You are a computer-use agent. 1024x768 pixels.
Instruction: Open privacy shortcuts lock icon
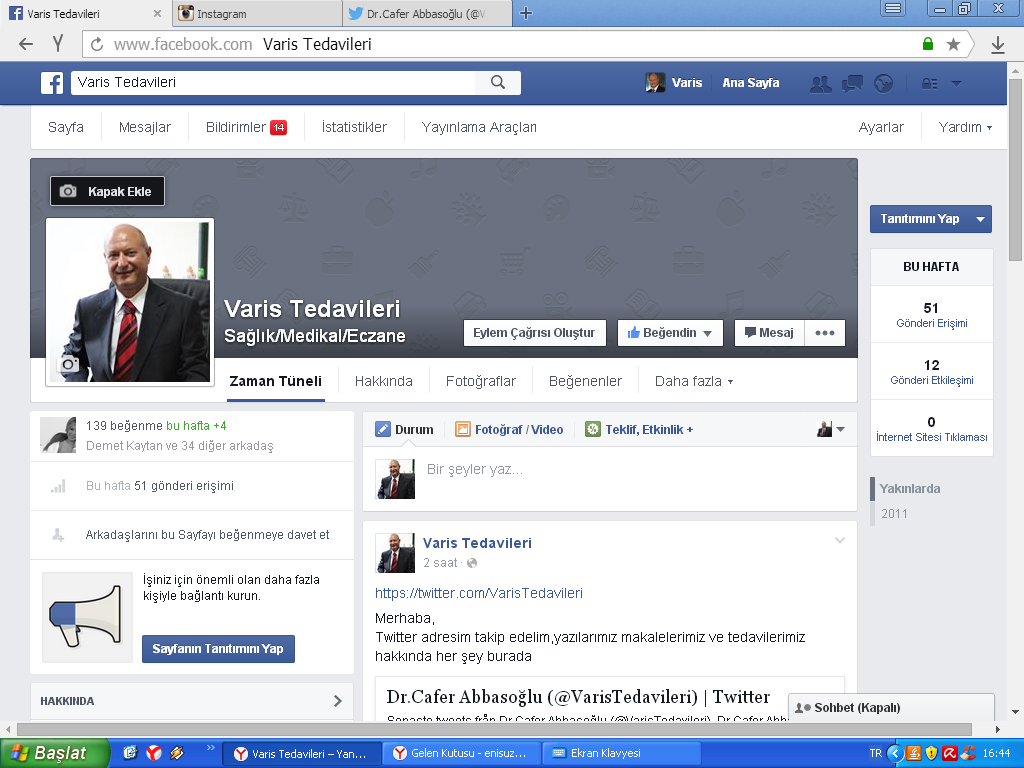pyautogui.click(x=929, y=83)
